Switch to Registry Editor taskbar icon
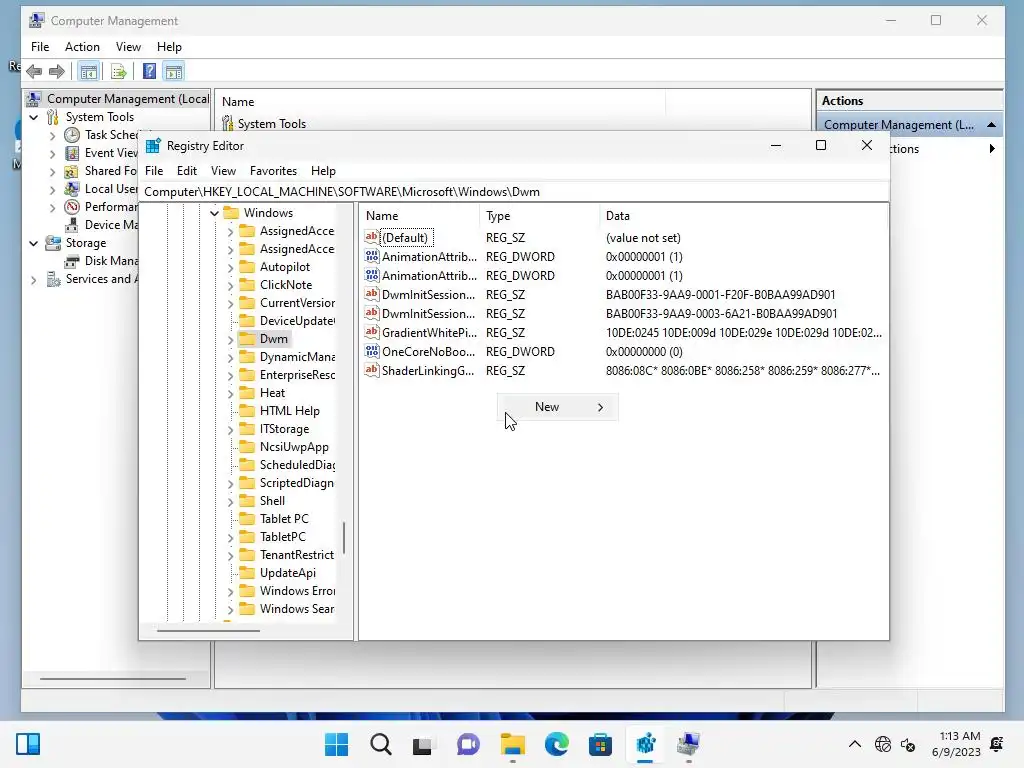Screen dimensions: 1024x768 pos(645,744)
